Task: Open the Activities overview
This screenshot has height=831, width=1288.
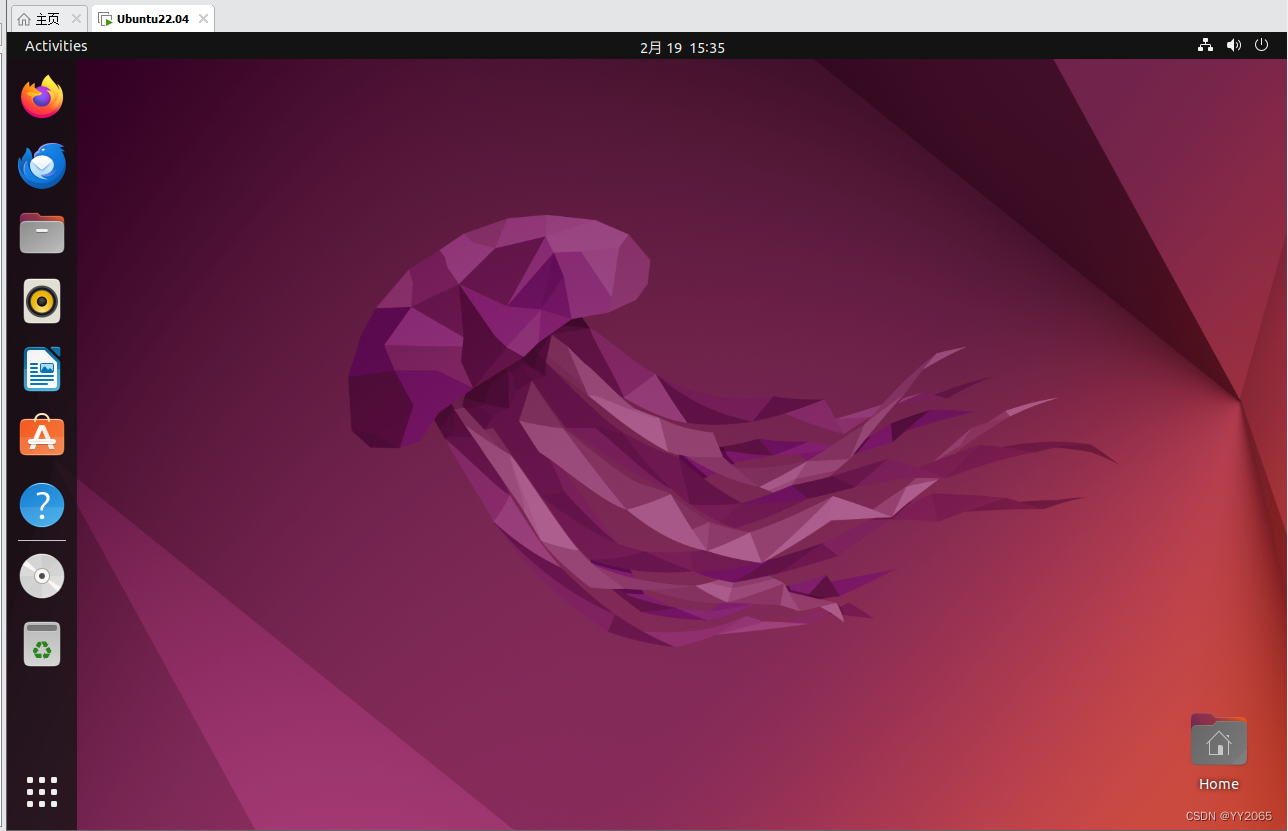Action: tap(56, 46)
